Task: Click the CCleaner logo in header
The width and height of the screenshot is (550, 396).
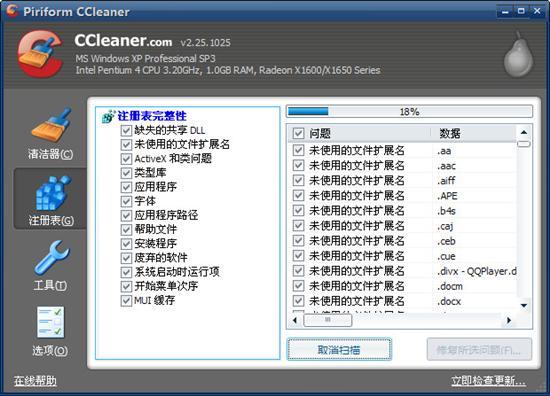Action: [x=40, y=54]
